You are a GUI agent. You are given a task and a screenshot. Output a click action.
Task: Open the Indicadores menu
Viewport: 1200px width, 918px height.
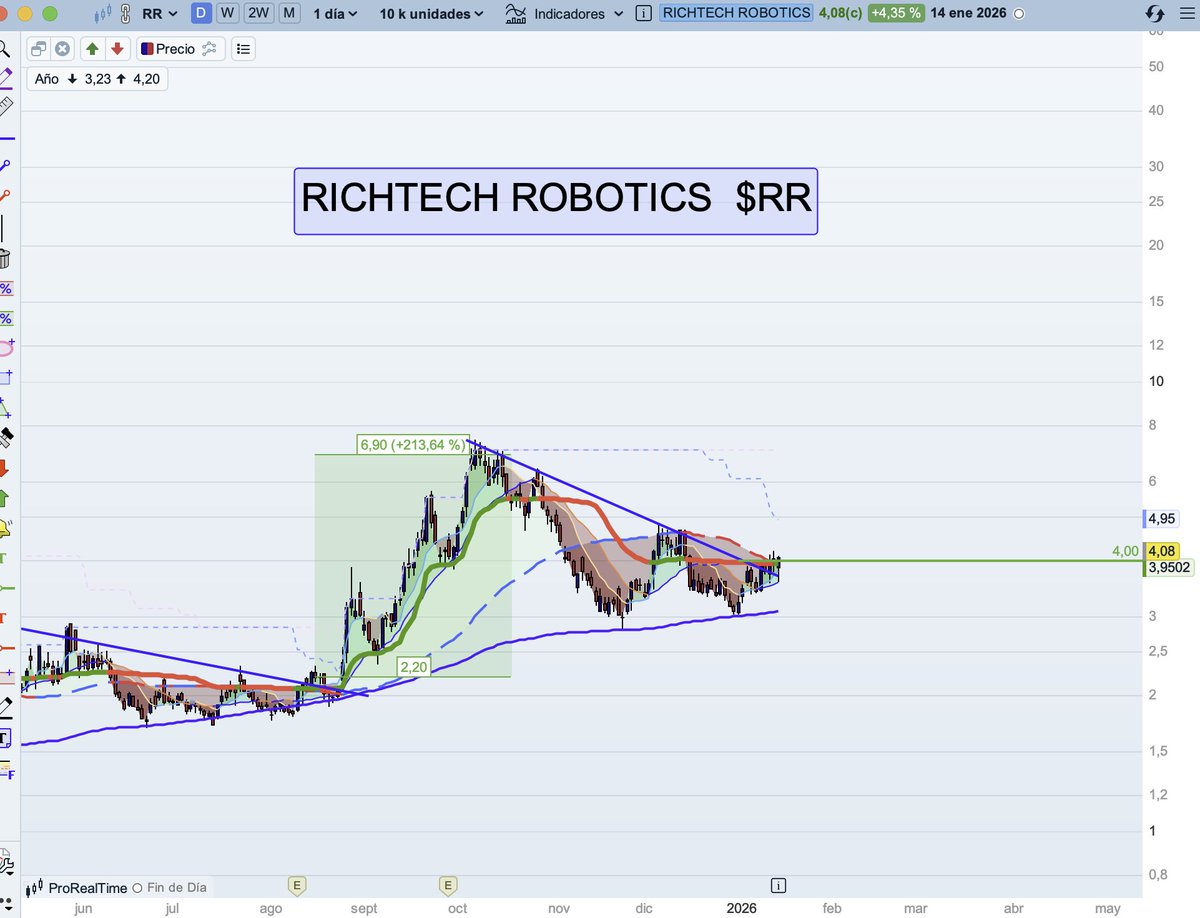coord(569,14)
